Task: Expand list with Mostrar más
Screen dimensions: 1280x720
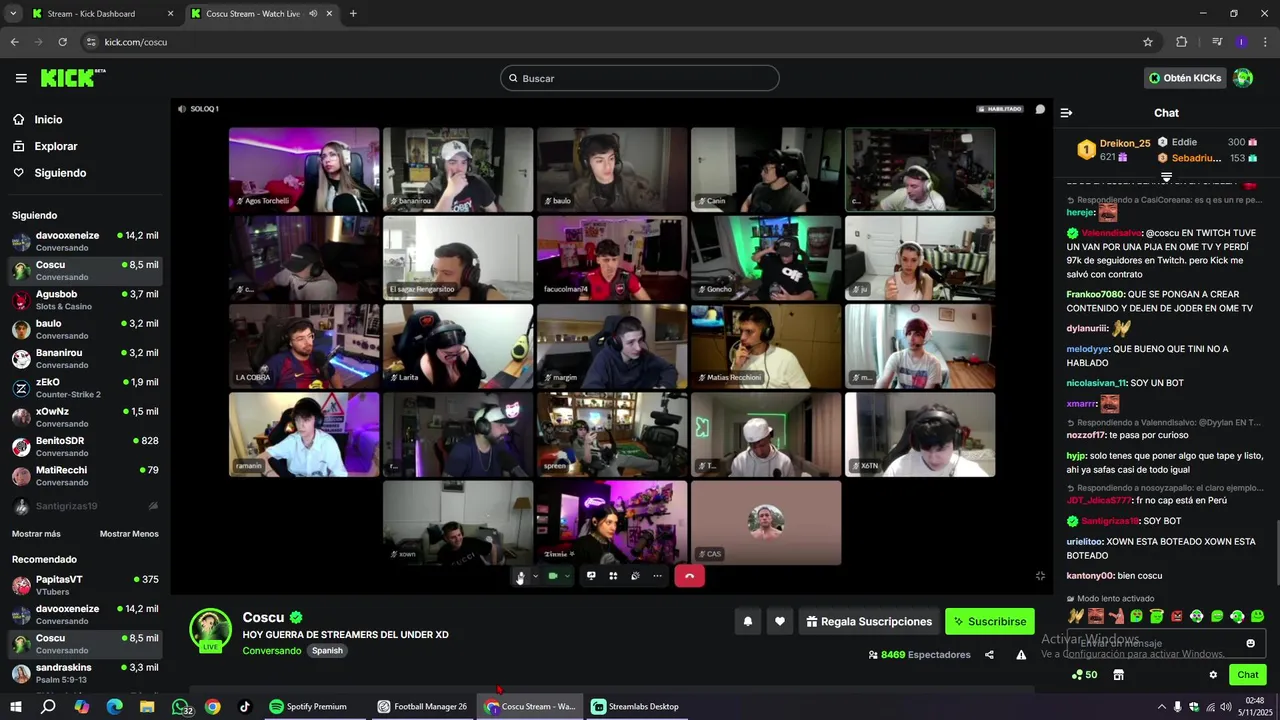Action: coord(36,534)
